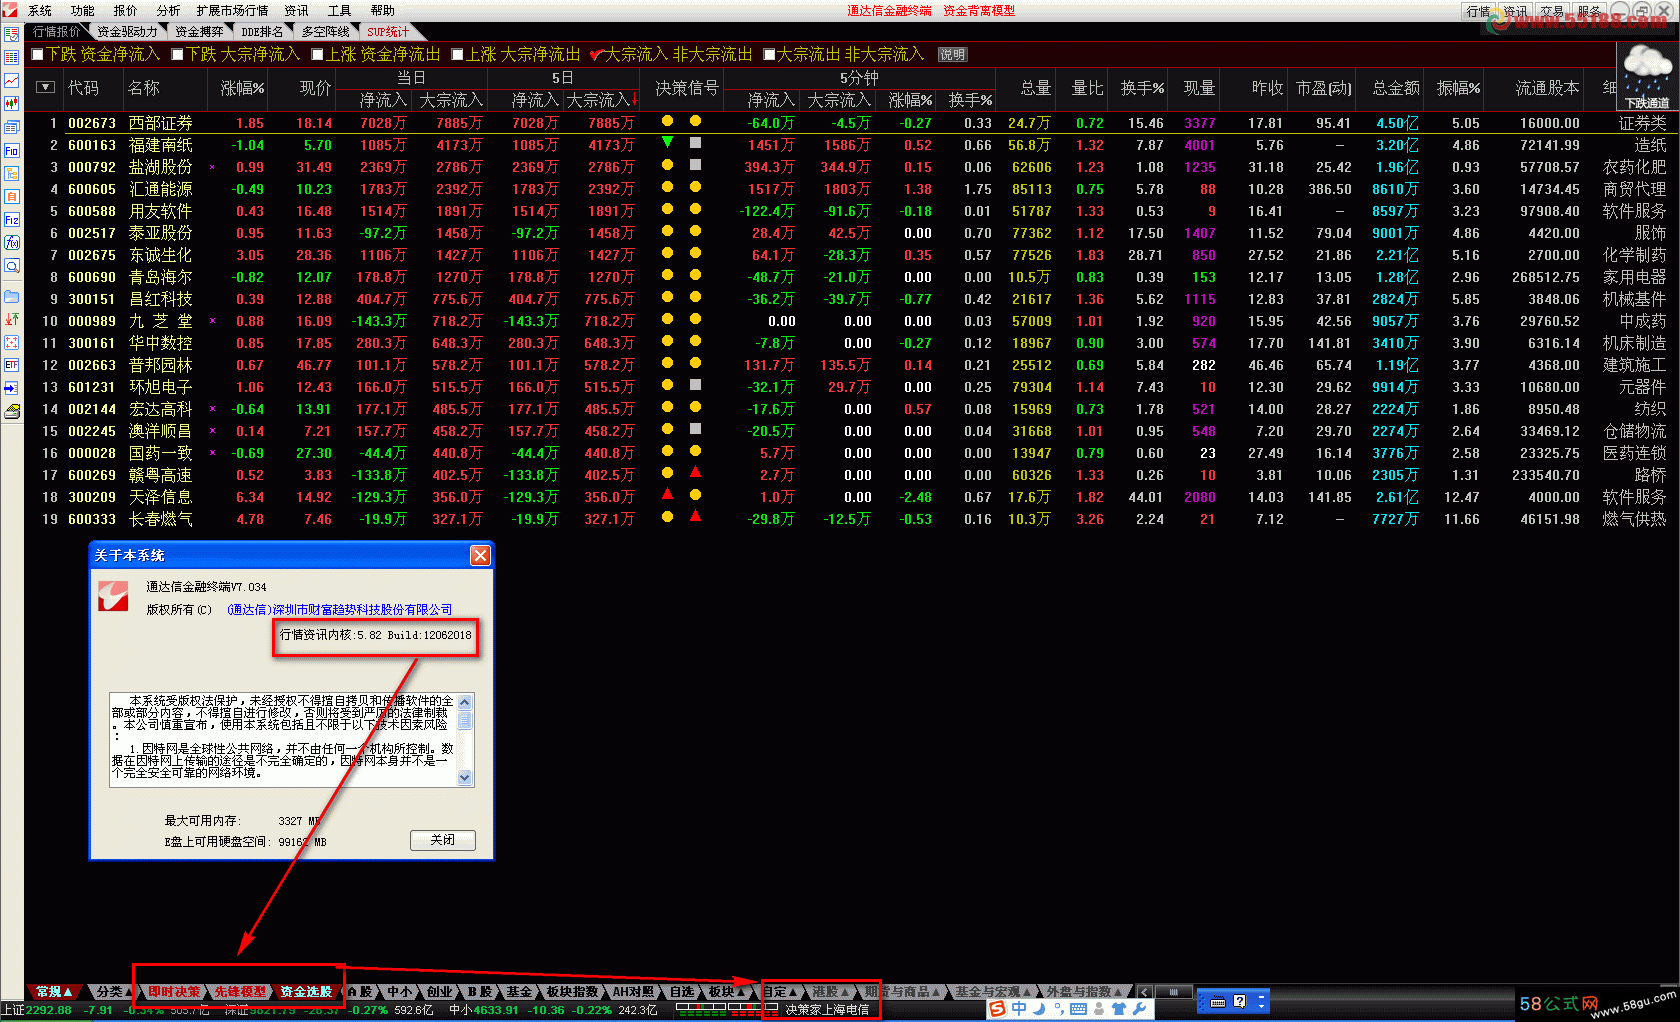The width and height of the screenshot is (1680, 1022).
Task: Enable 上涨 大宗净流出 checkbox
Action: (x=457, y=54)
